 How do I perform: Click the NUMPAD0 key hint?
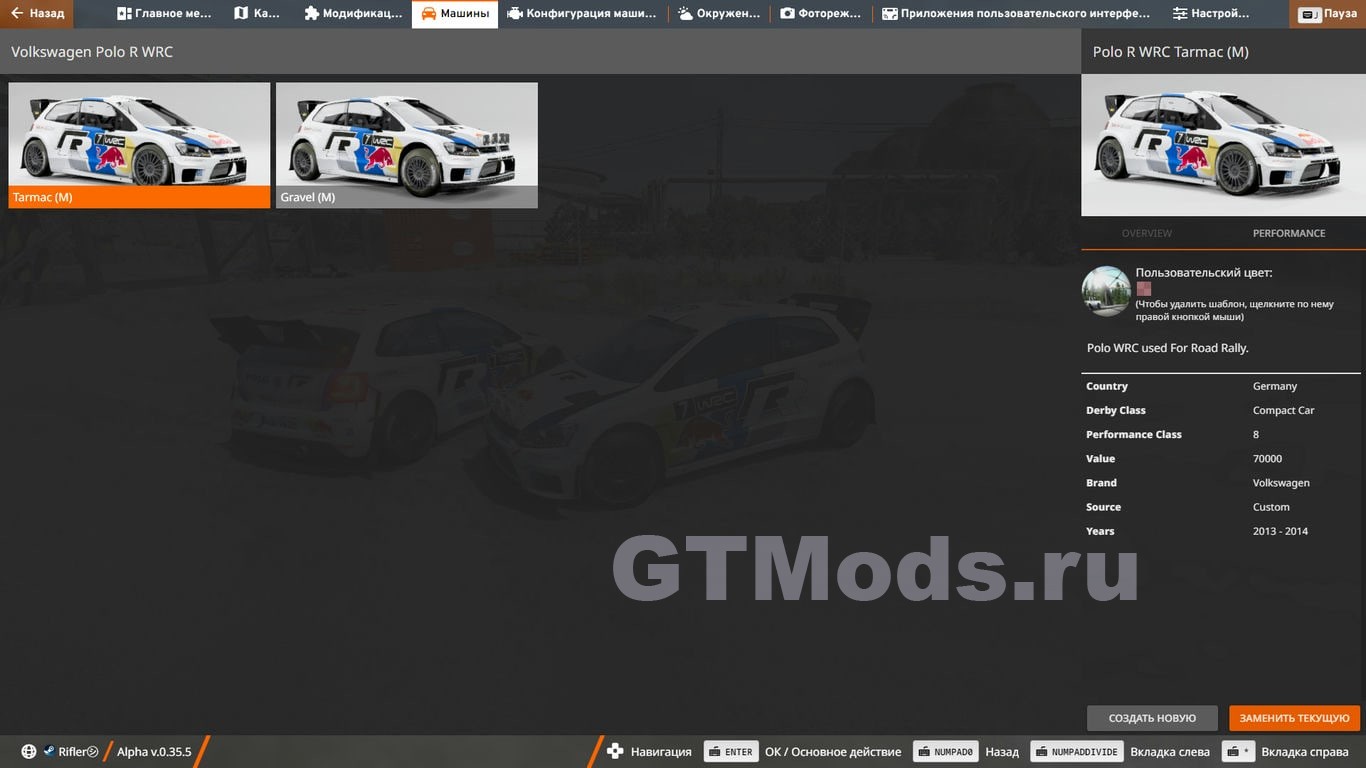coord(945,752)
